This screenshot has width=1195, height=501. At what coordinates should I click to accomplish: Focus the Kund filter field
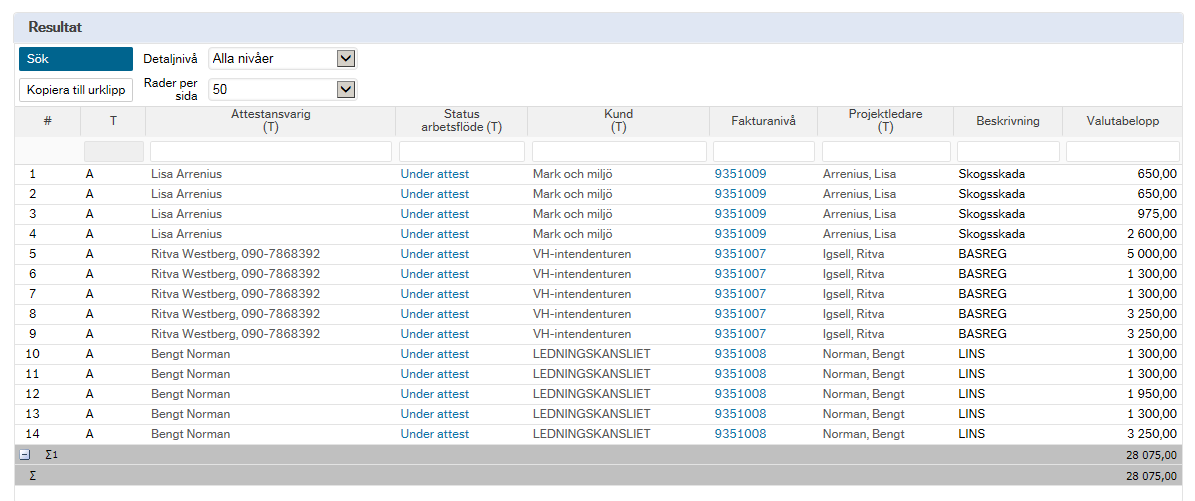click(x=619, y=151)
